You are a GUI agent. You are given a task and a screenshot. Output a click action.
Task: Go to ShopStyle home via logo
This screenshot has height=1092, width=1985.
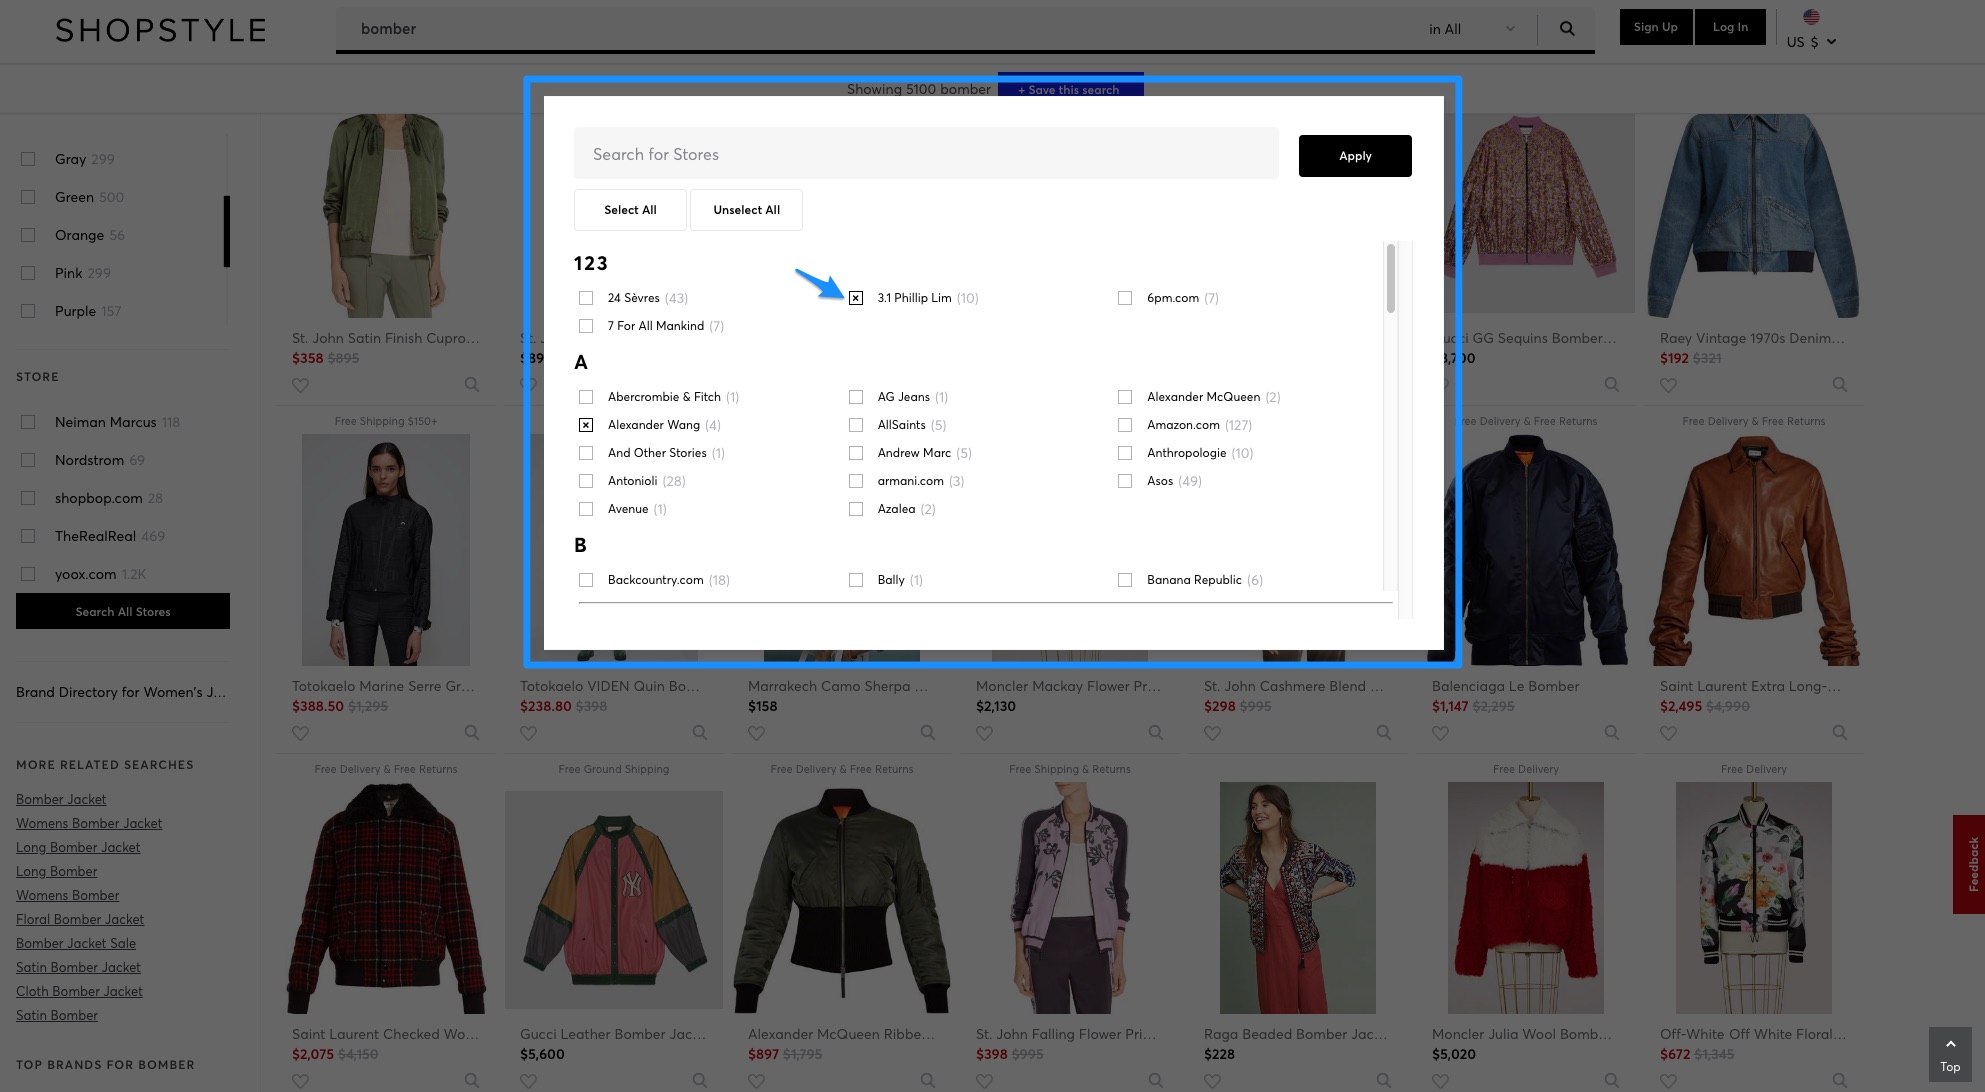coord(161,30)
